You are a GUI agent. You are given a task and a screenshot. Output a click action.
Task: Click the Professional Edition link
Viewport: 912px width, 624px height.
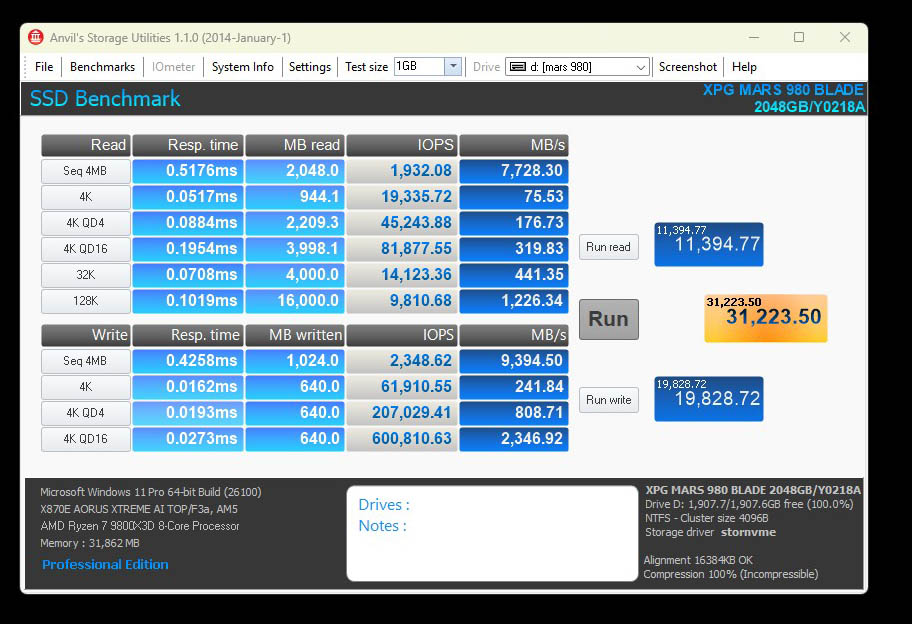click(x=105, y=564)
